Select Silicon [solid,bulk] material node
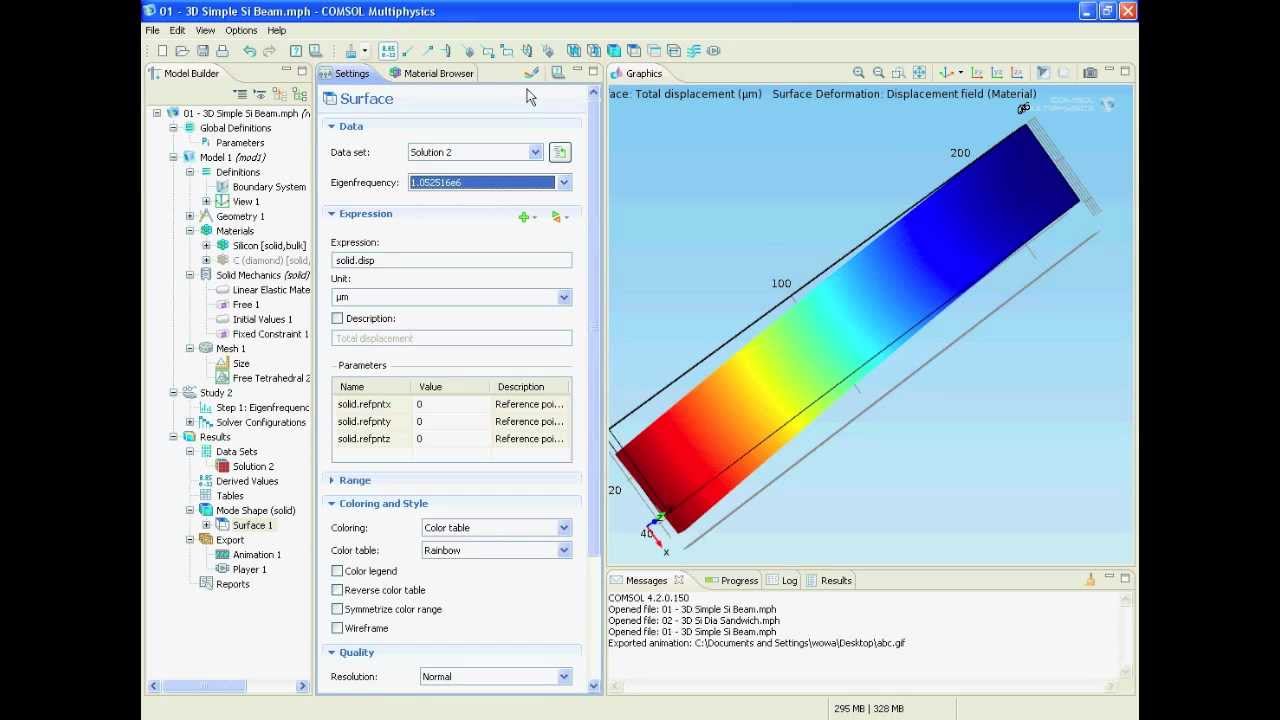This screenshot has width=1280, height=720. [x=260, y=246]
